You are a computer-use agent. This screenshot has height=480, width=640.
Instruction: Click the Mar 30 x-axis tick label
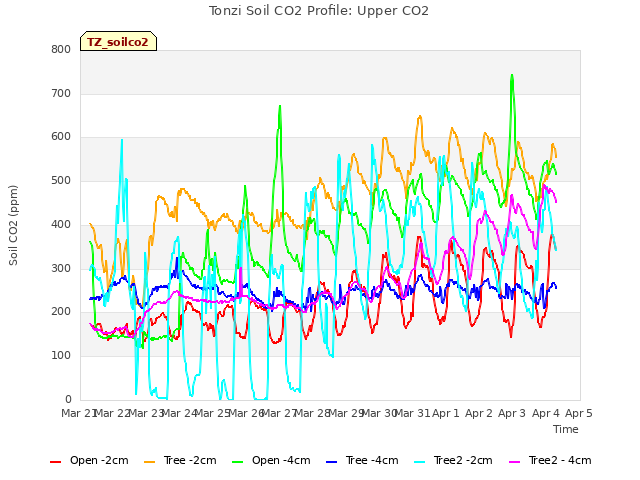coord(379,413)
